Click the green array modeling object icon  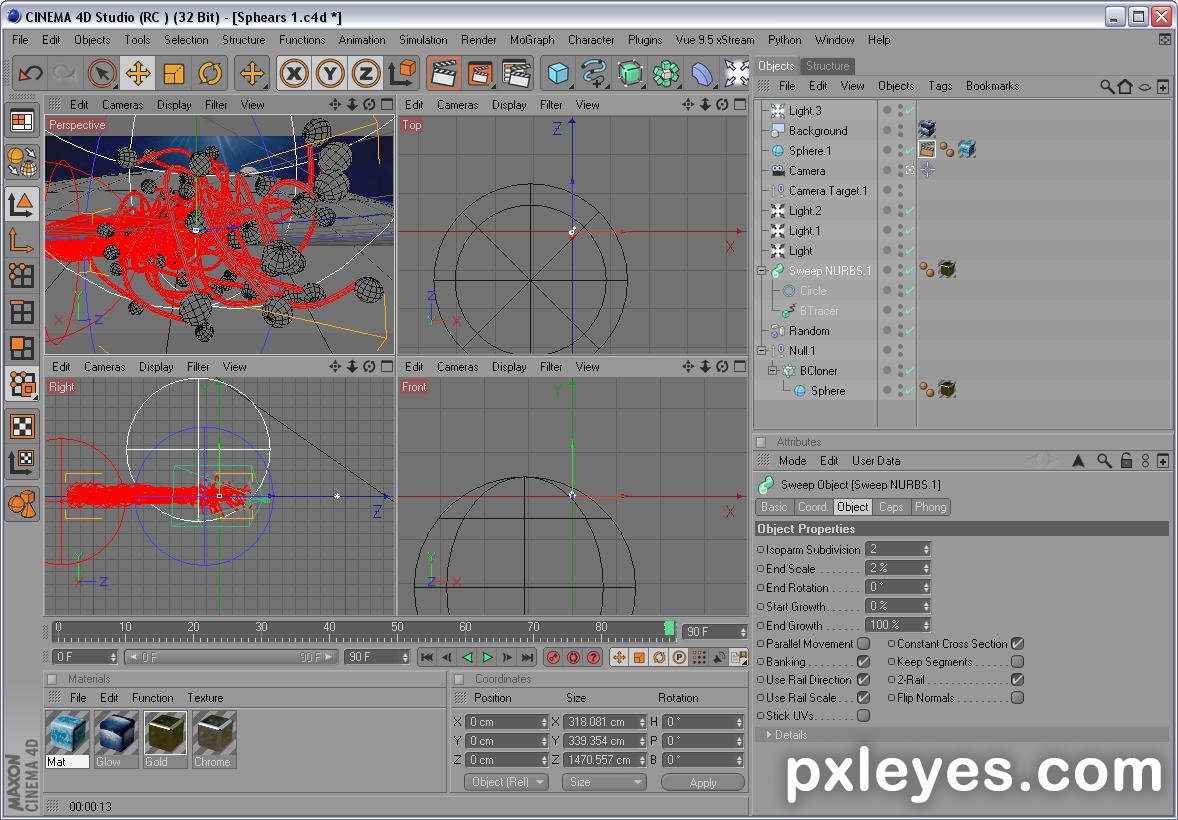[x=666, y=74]
